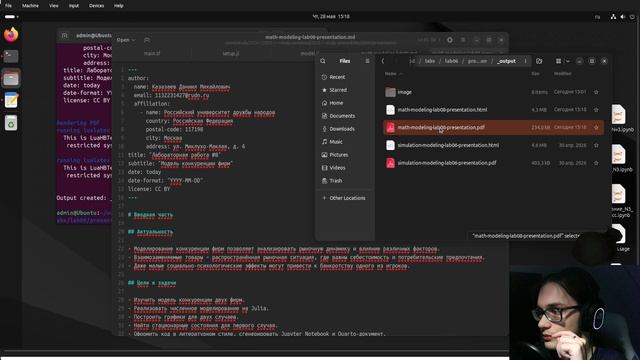Open the path bar three-dot menu
This screenshot has width=640, height=360.
pyautogui.click(x=525, y=61)
